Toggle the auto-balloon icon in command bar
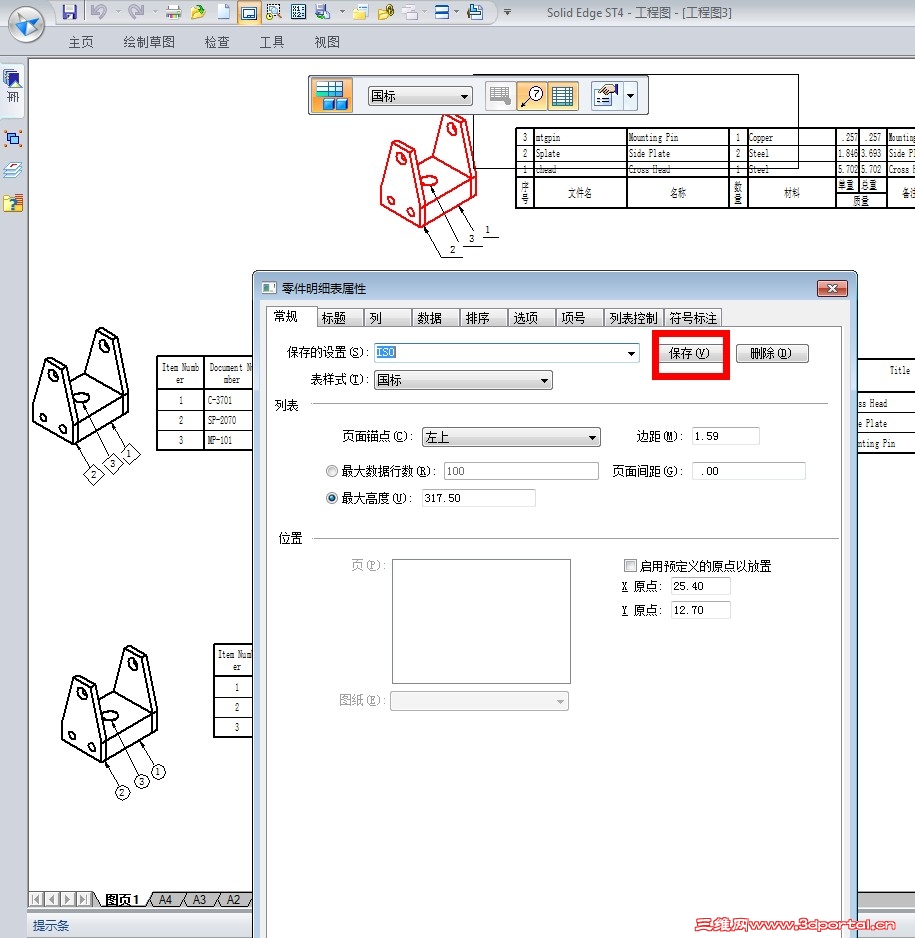The height and width of the screenshot is (938, 915). pos(531,96)
